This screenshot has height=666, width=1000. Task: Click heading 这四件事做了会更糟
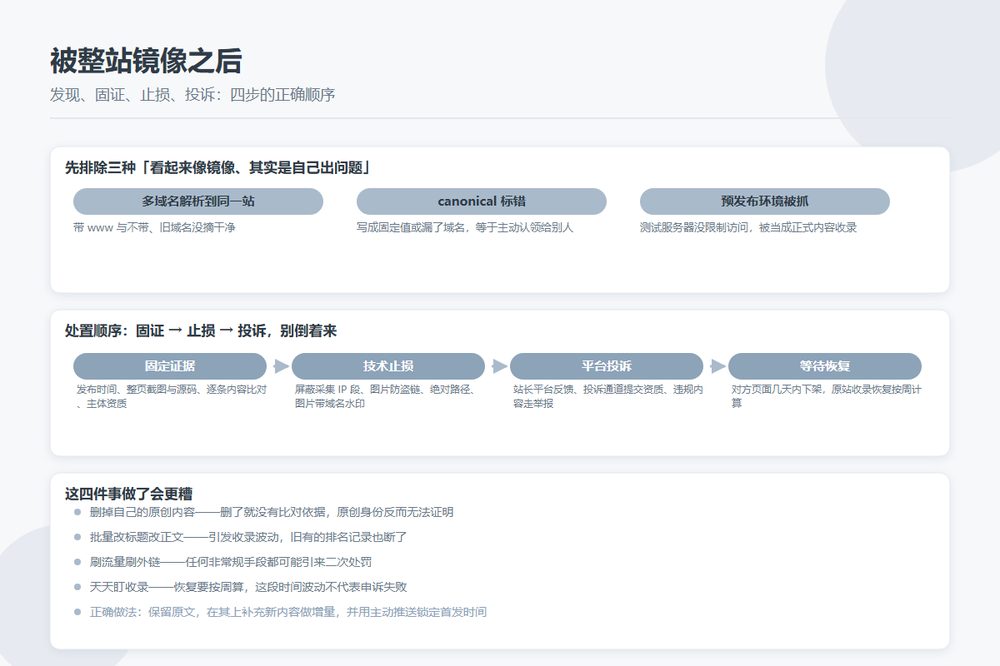(x=128, y=494)
